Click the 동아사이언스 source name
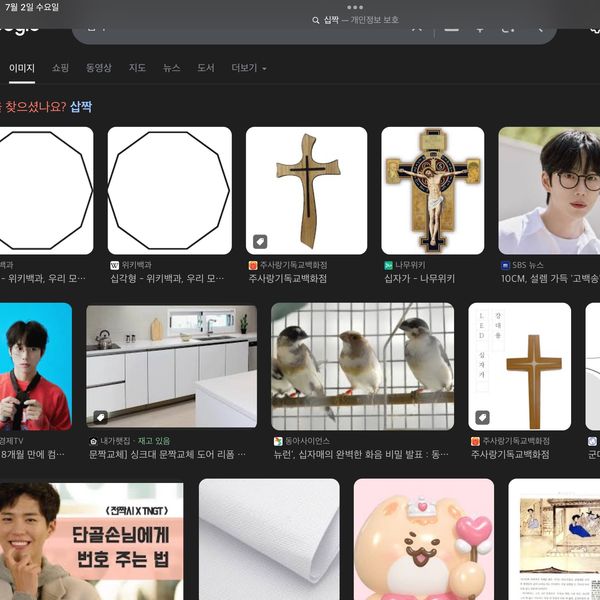 pyautogui.click(x=307, y=441)
